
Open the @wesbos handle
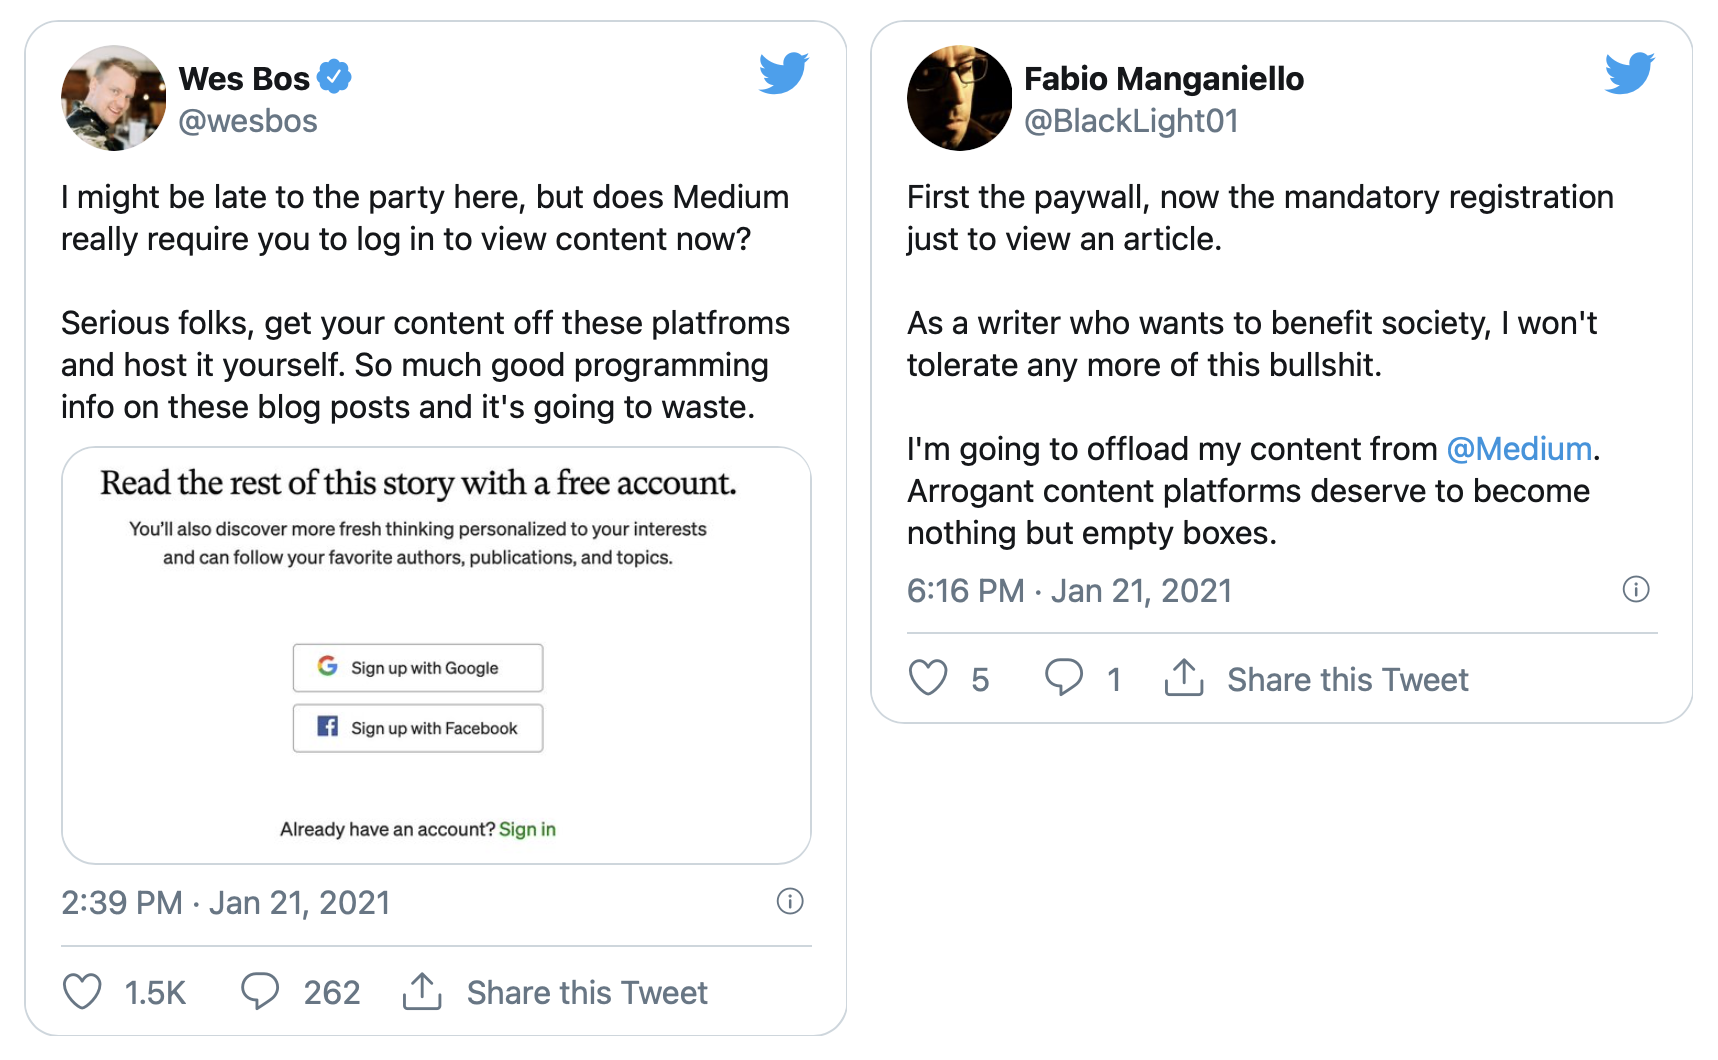point(248,121)
